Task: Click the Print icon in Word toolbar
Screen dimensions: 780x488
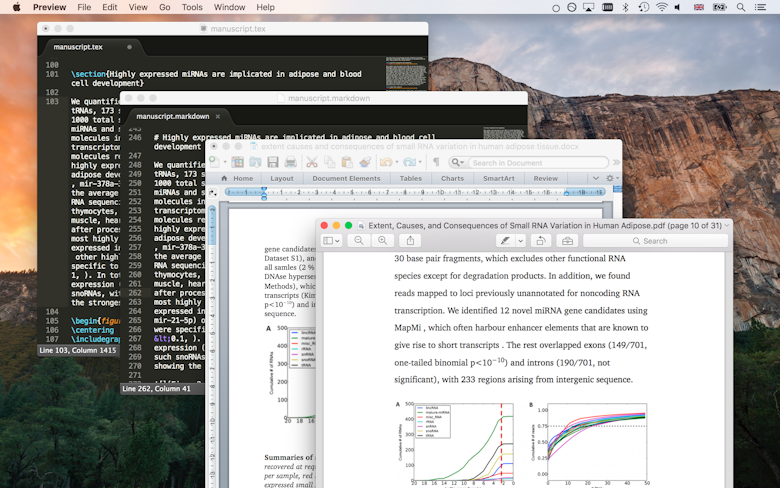Action: click(291, 162)
